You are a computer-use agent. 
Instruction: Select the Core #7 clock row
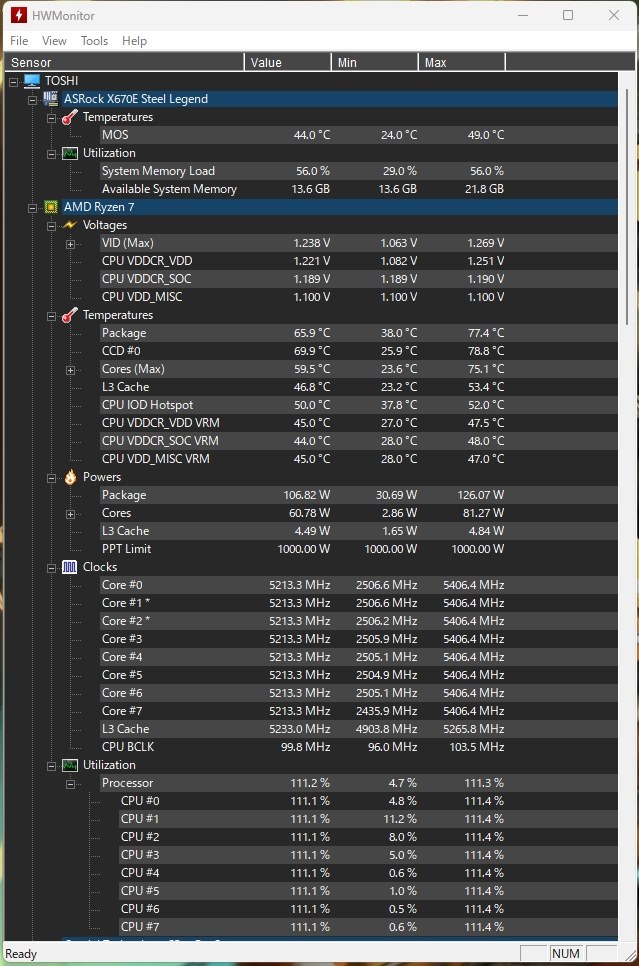point(359,711)
